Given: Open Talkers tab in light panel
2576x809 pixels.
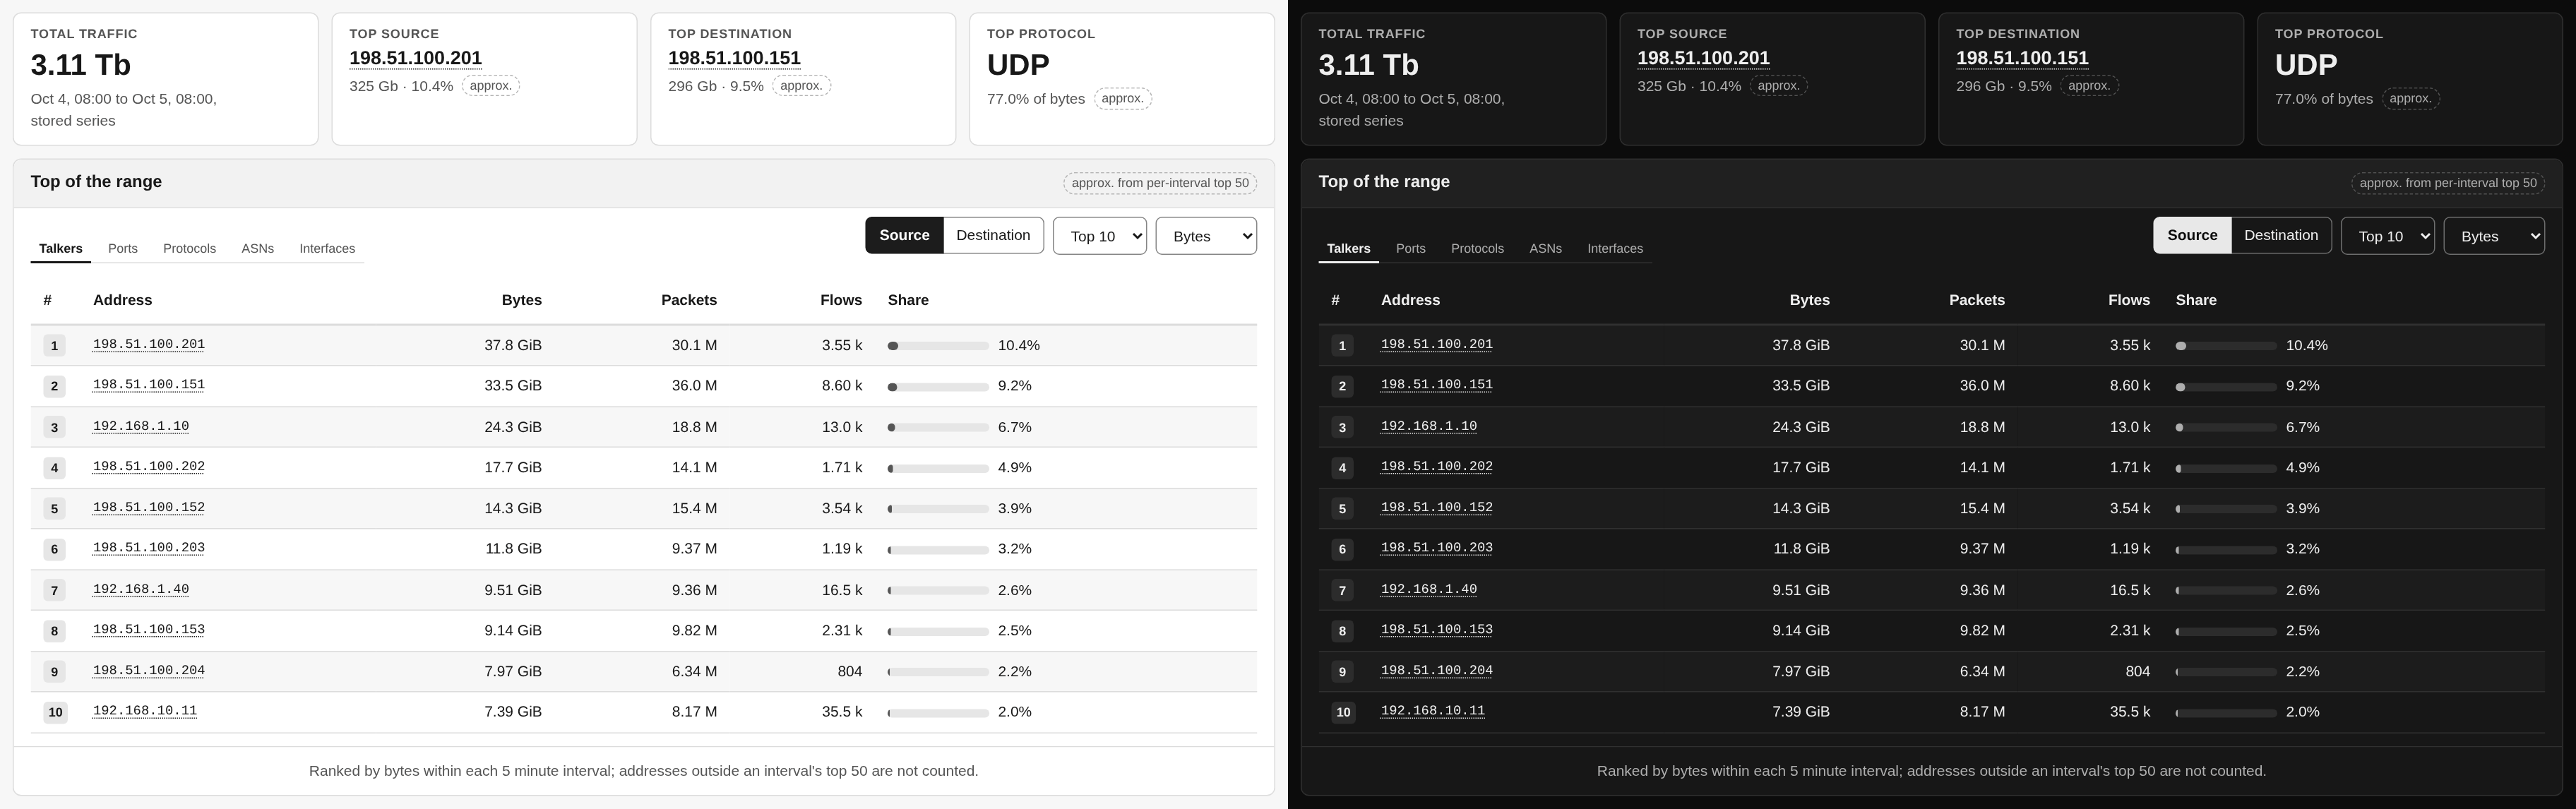Looking at the screenshot, I should tap(61, 248).
